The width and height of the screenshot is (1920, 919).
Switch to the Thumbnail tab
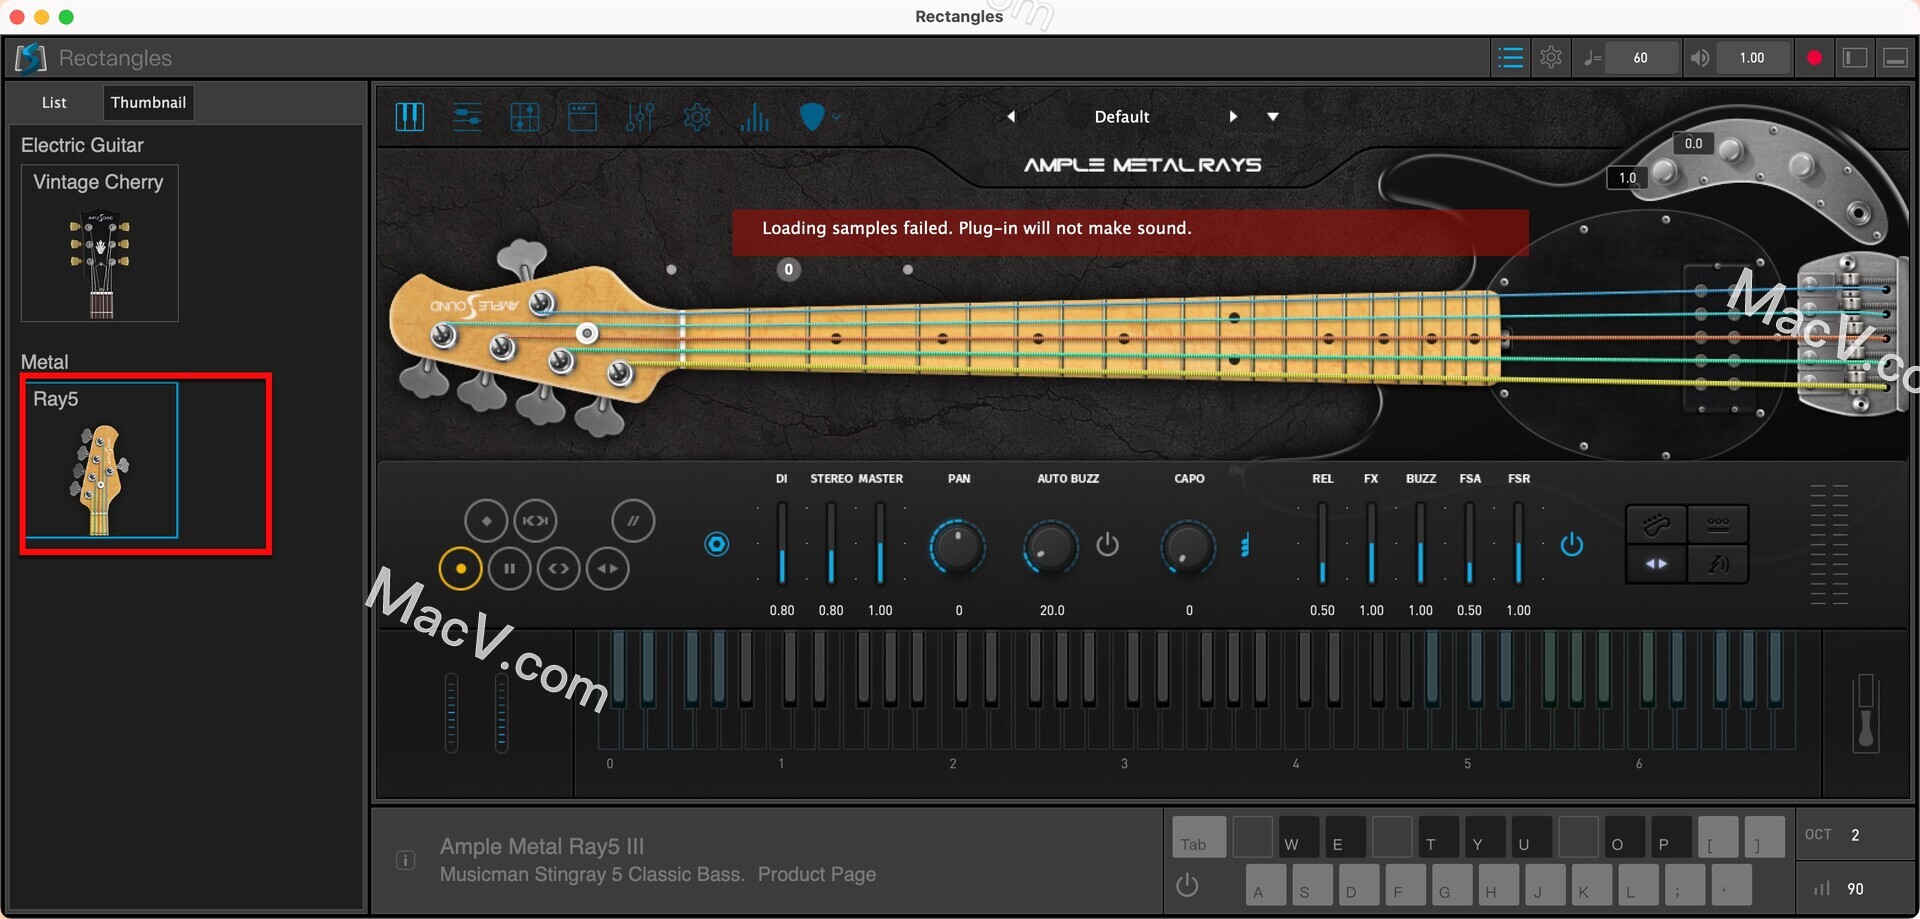tap(148, 103)
